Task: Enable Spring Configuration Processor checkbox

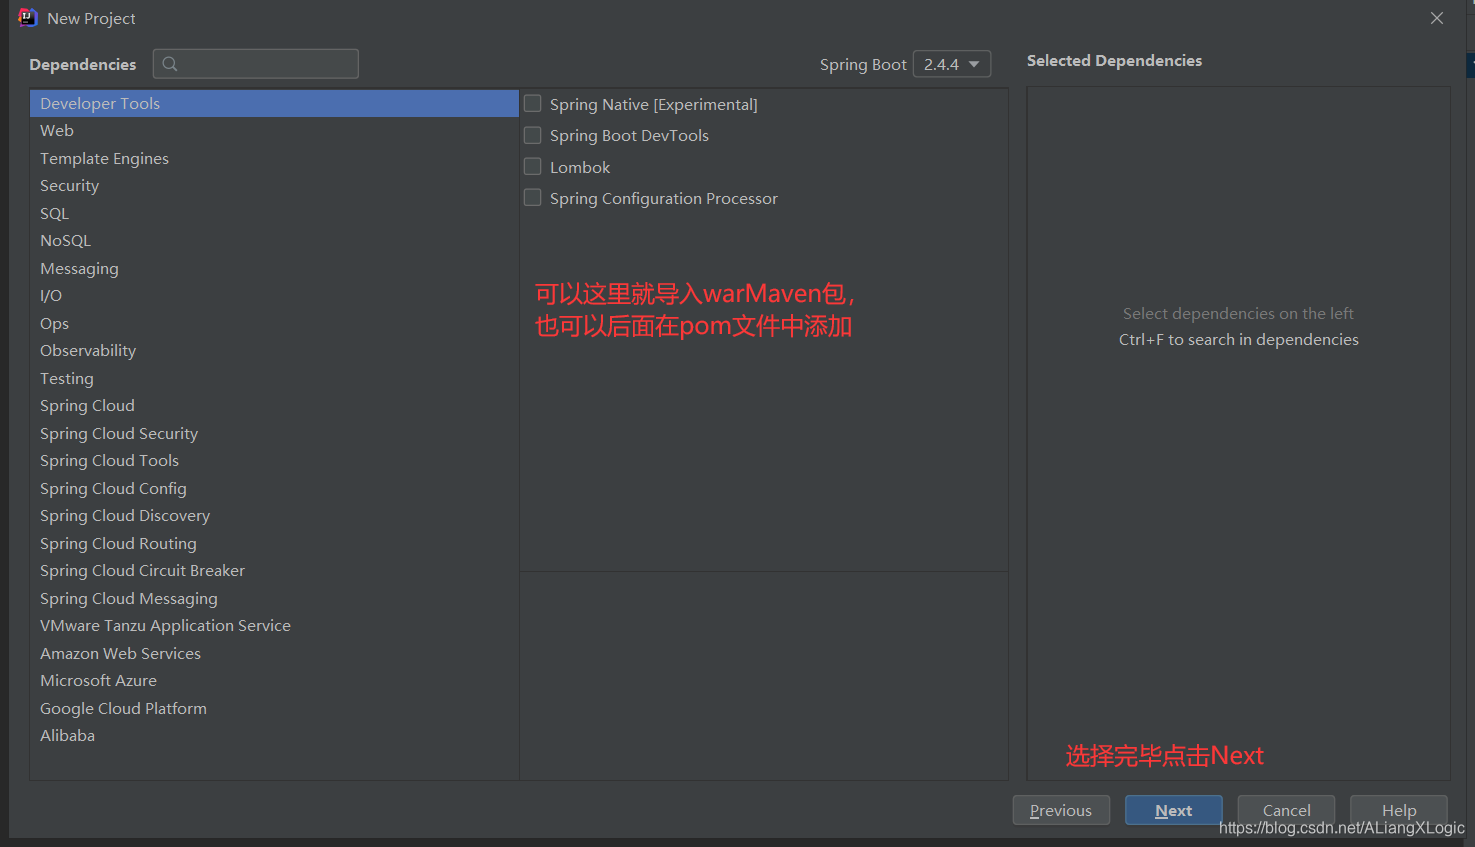Action: tap(533, 198)
